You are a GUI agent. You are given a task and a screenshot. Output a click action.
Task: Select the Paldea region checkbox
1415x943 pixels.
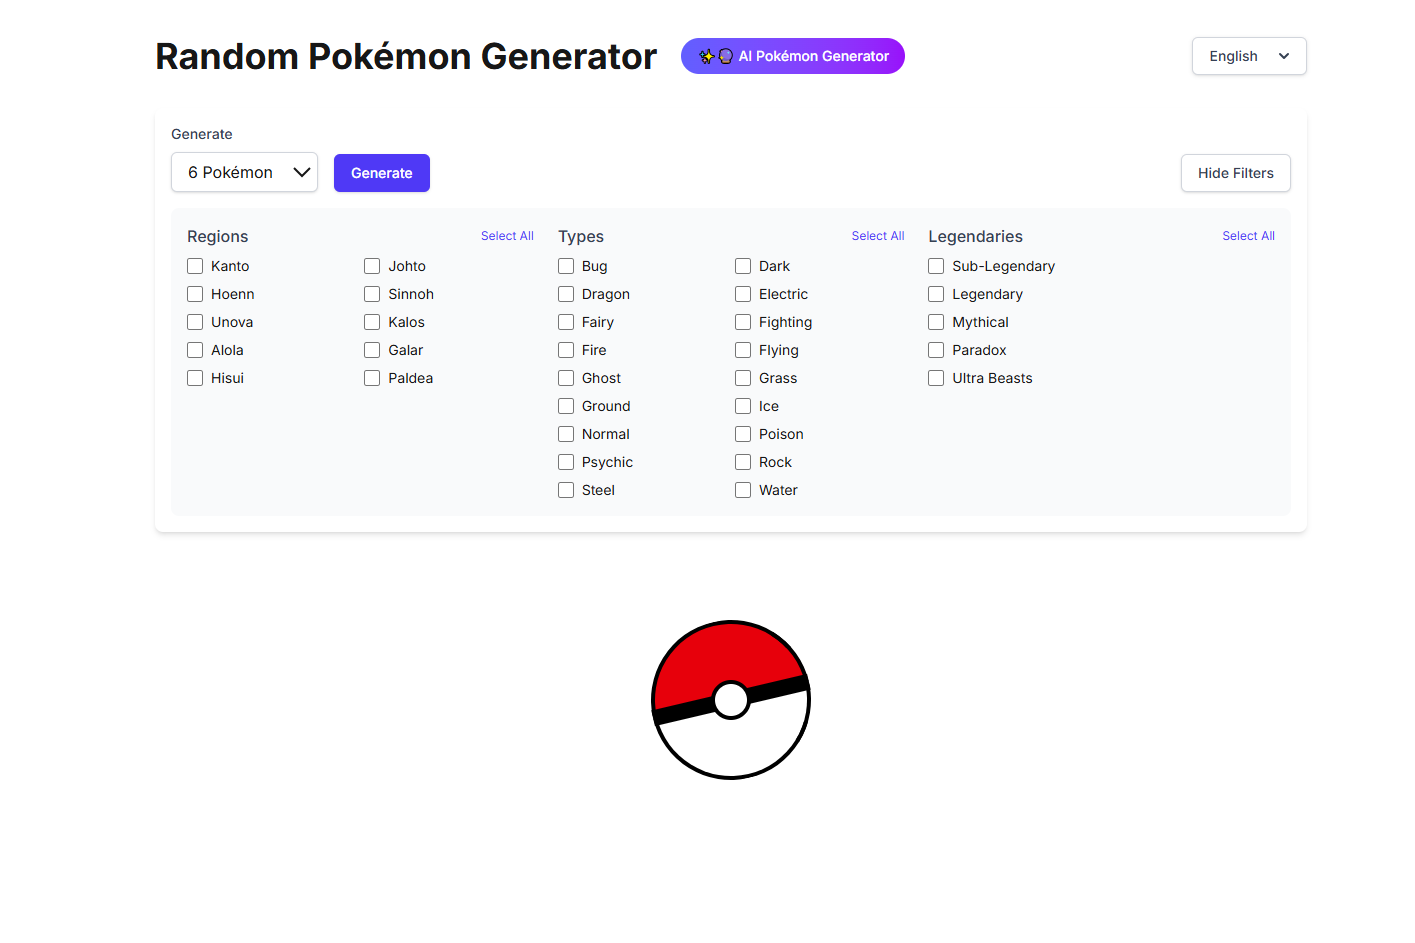coord(372,378)
